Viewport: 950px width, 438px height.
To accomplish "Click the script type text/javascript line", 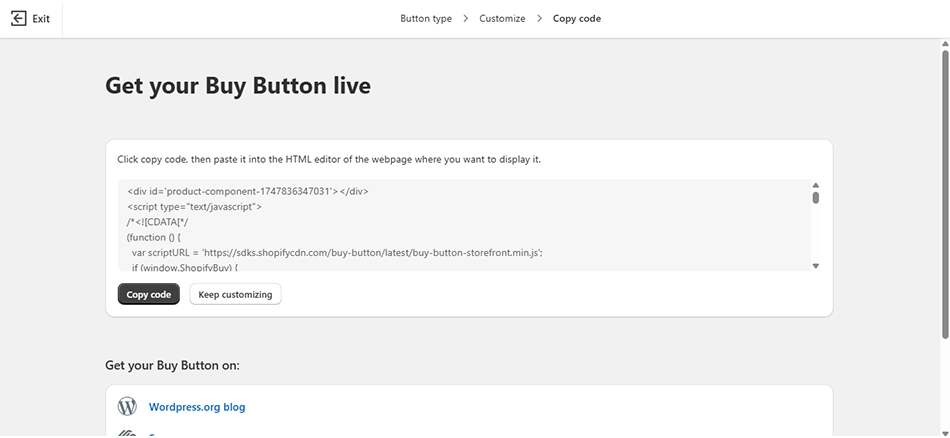I will pos(194,207).
